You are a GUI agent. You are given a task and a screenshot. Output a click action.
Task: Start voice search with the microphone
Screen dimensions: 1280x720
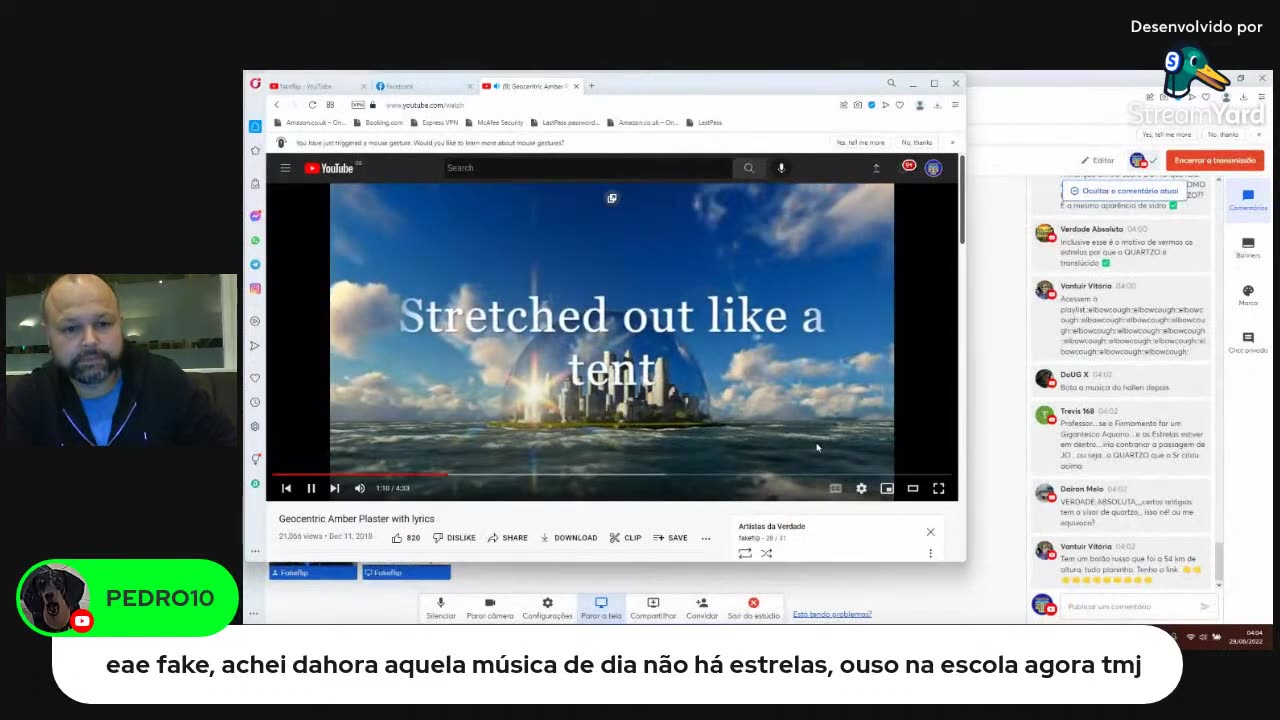click(781, 168)
